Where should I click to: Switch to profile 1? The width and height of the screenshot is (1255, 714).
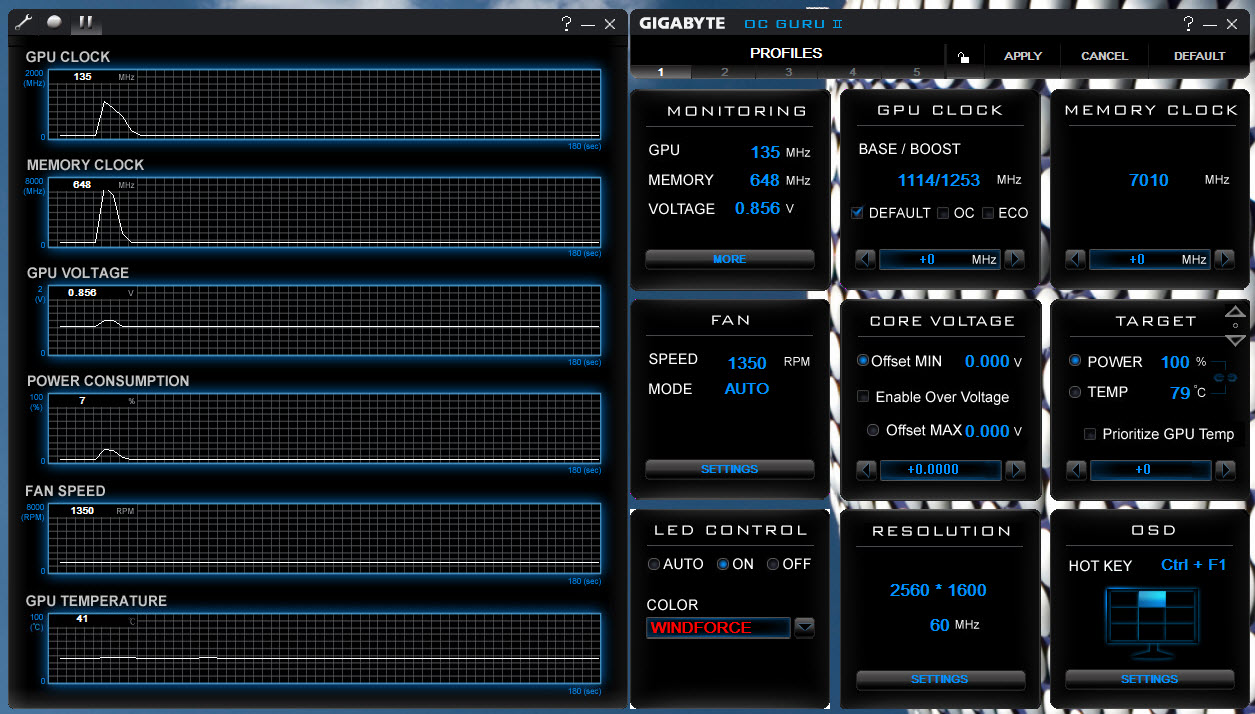(661, 72)
